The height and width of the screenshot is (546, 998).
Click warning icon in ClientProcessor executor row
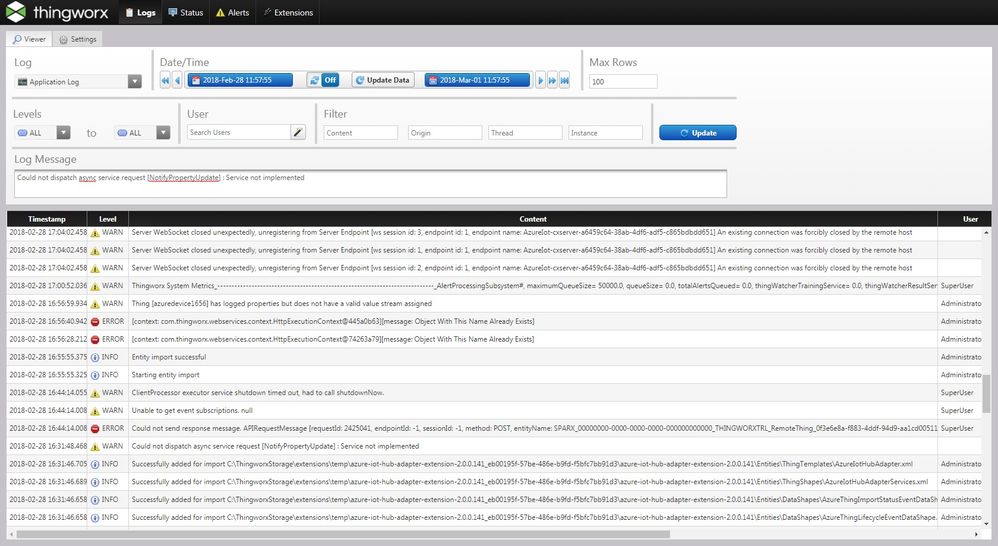point(95,393)
